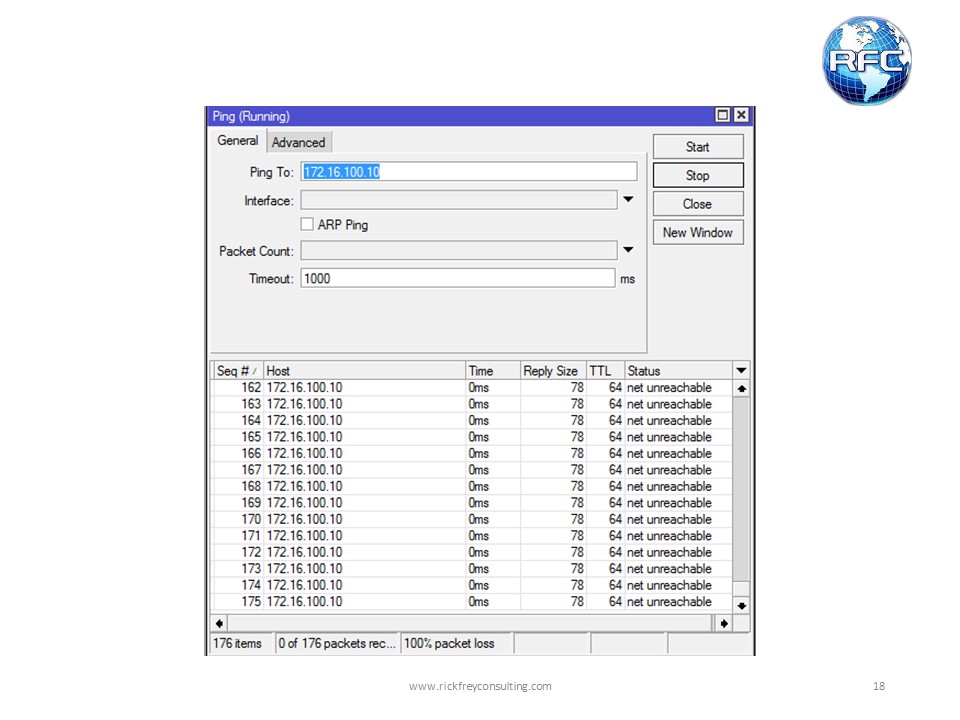Stop the running ping
The width and height of the screenshot is (960, 720).
coord(698,175)
